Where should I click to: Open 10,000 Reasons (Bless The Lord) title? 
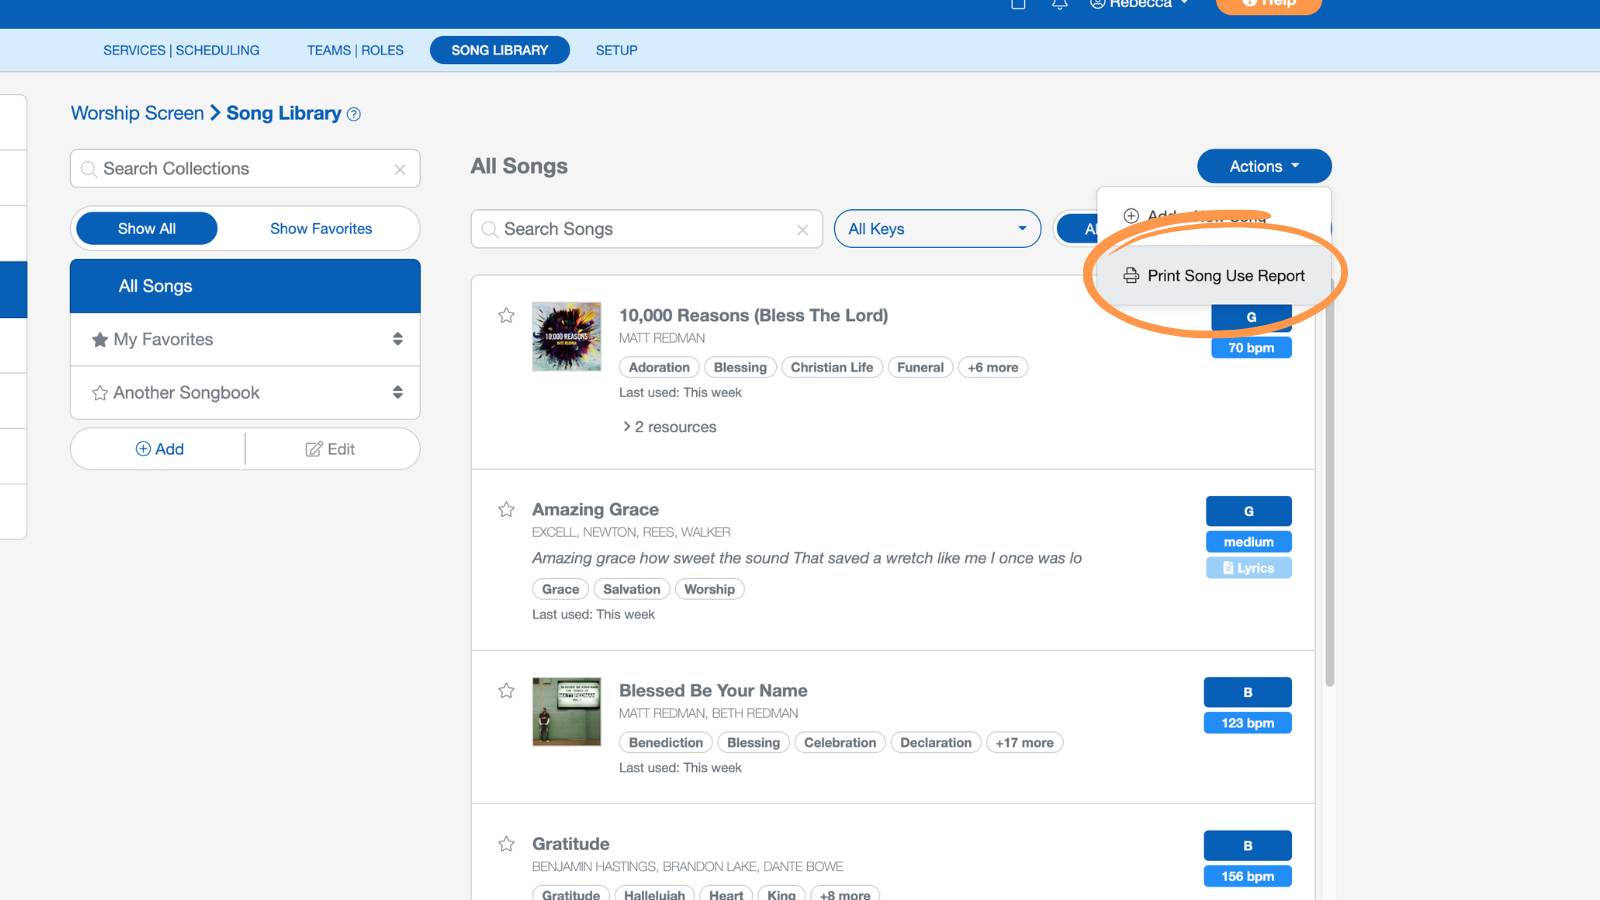click(753, 316)
